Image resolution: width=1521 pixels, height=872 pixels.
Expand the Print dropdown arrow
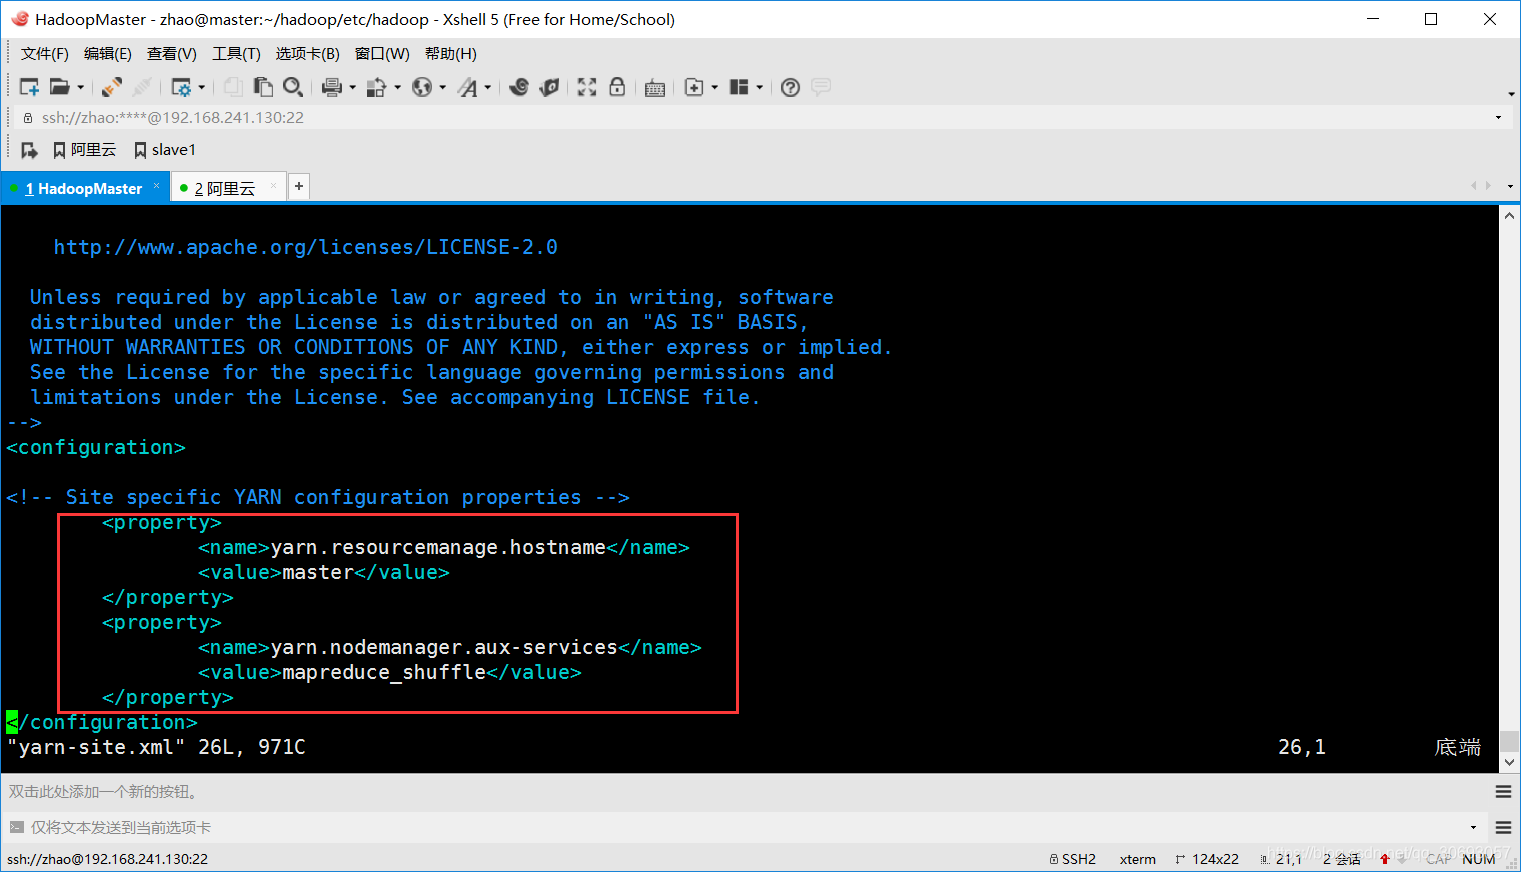pos(353,87)
